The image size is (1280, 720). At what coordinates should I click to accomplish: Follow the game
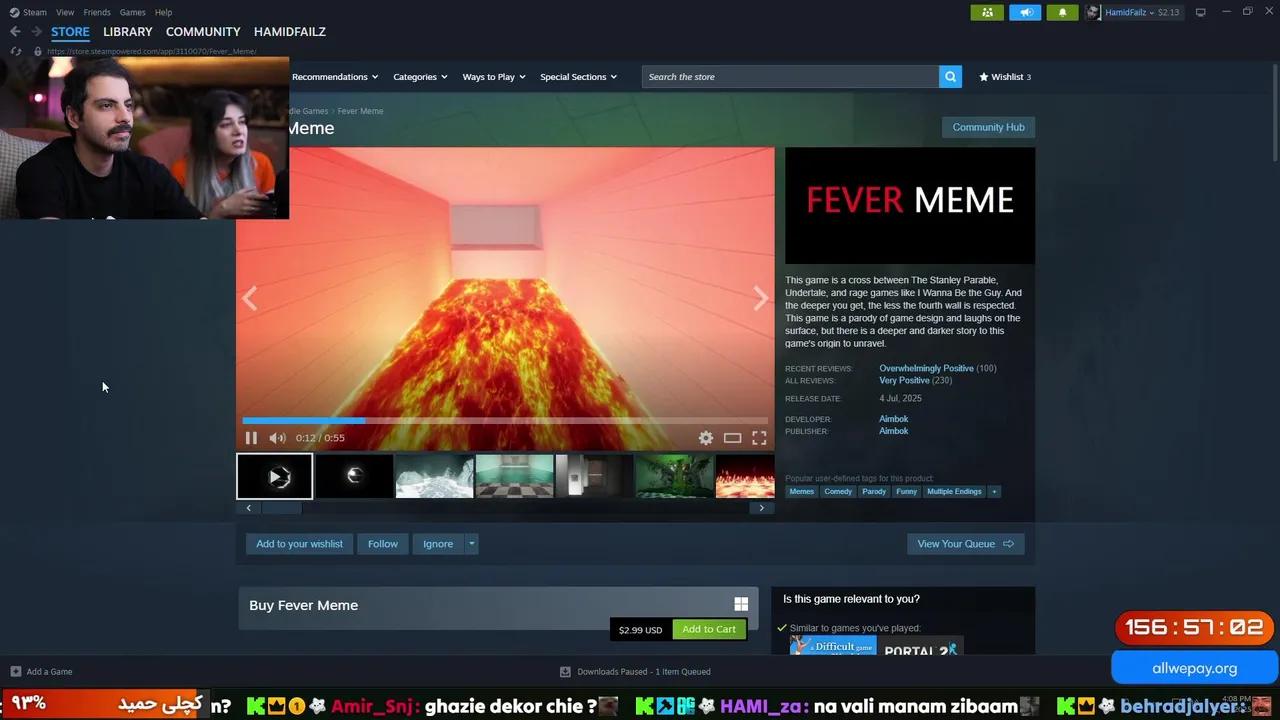pyautogui.click(x=383, y=544)
